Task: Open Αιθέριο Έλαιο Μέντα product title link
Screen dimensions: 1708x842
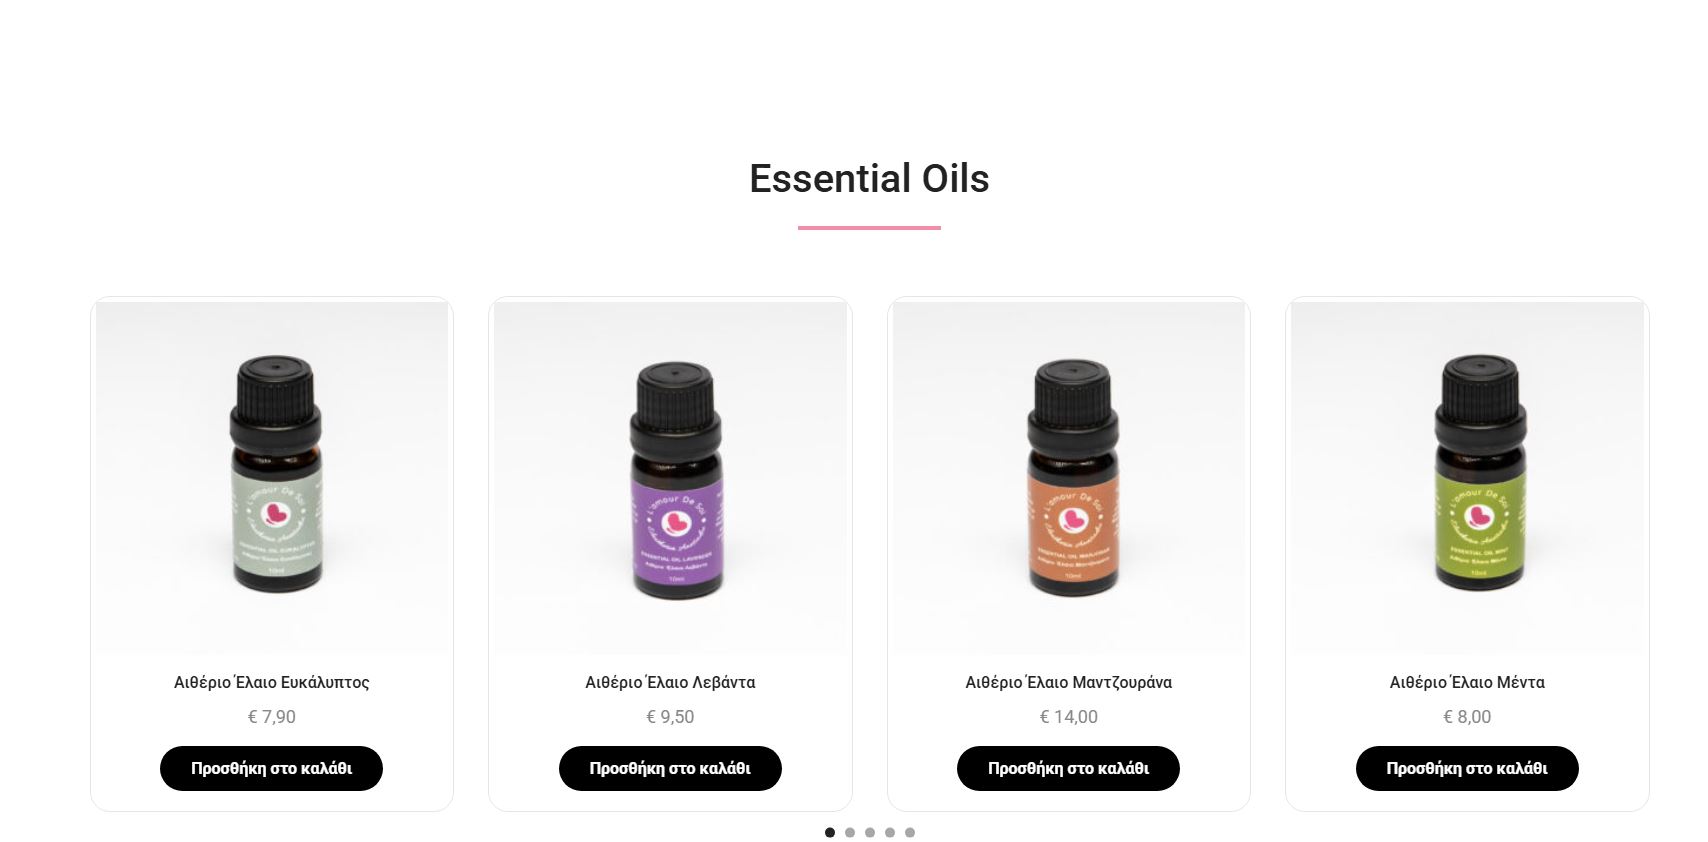Action: (1467, 682)
